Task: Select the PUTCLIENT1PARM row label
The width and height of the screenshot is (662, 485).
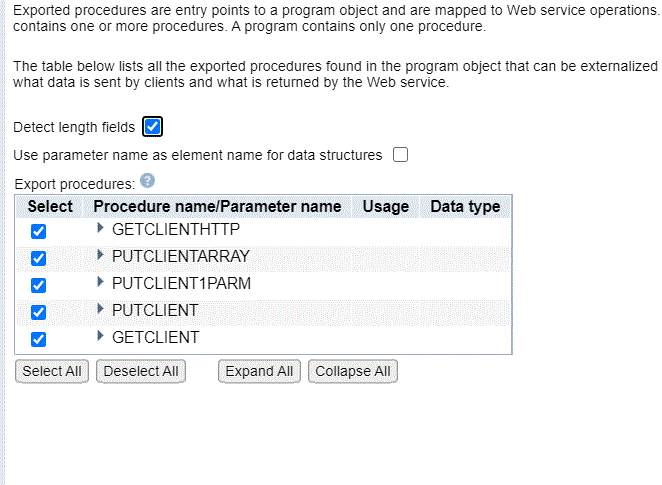Action: (182, 283)
